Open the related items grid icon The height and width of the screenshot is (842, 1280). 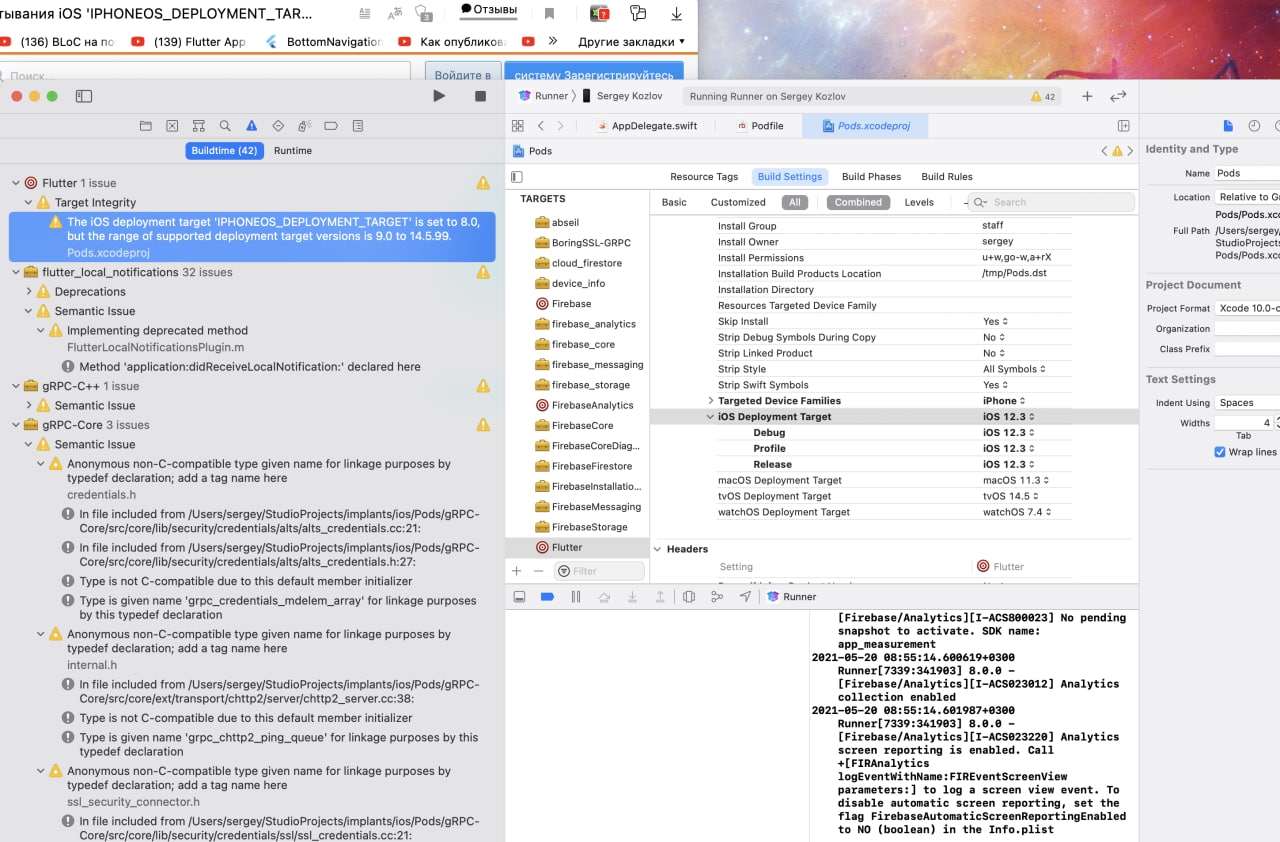tap(518, 126)
